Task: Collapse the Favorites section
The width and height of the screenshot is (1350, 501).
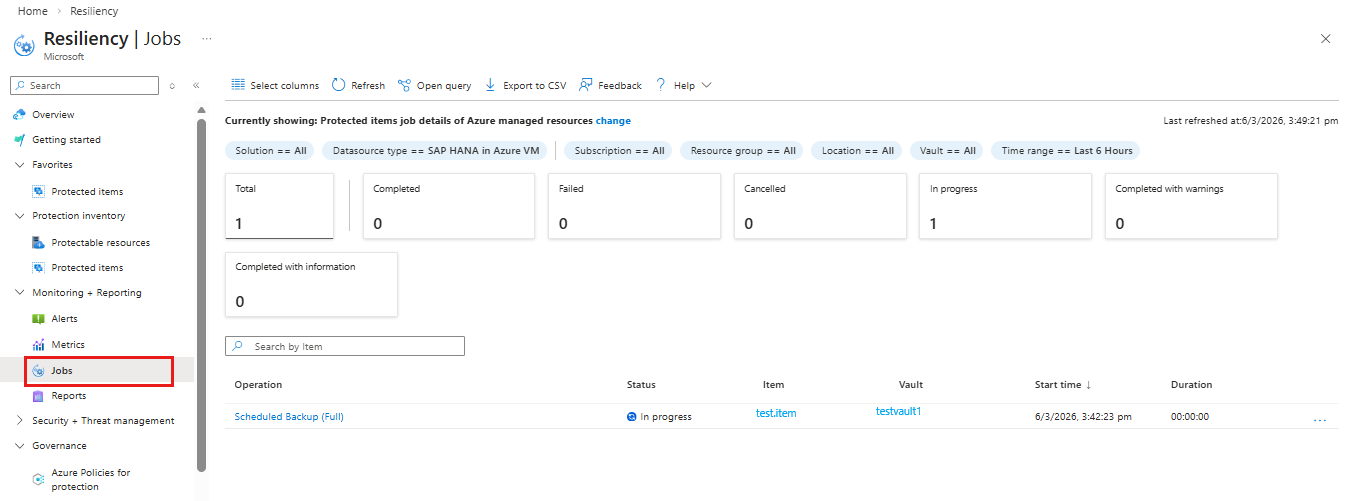Action: tap(19, 165)
